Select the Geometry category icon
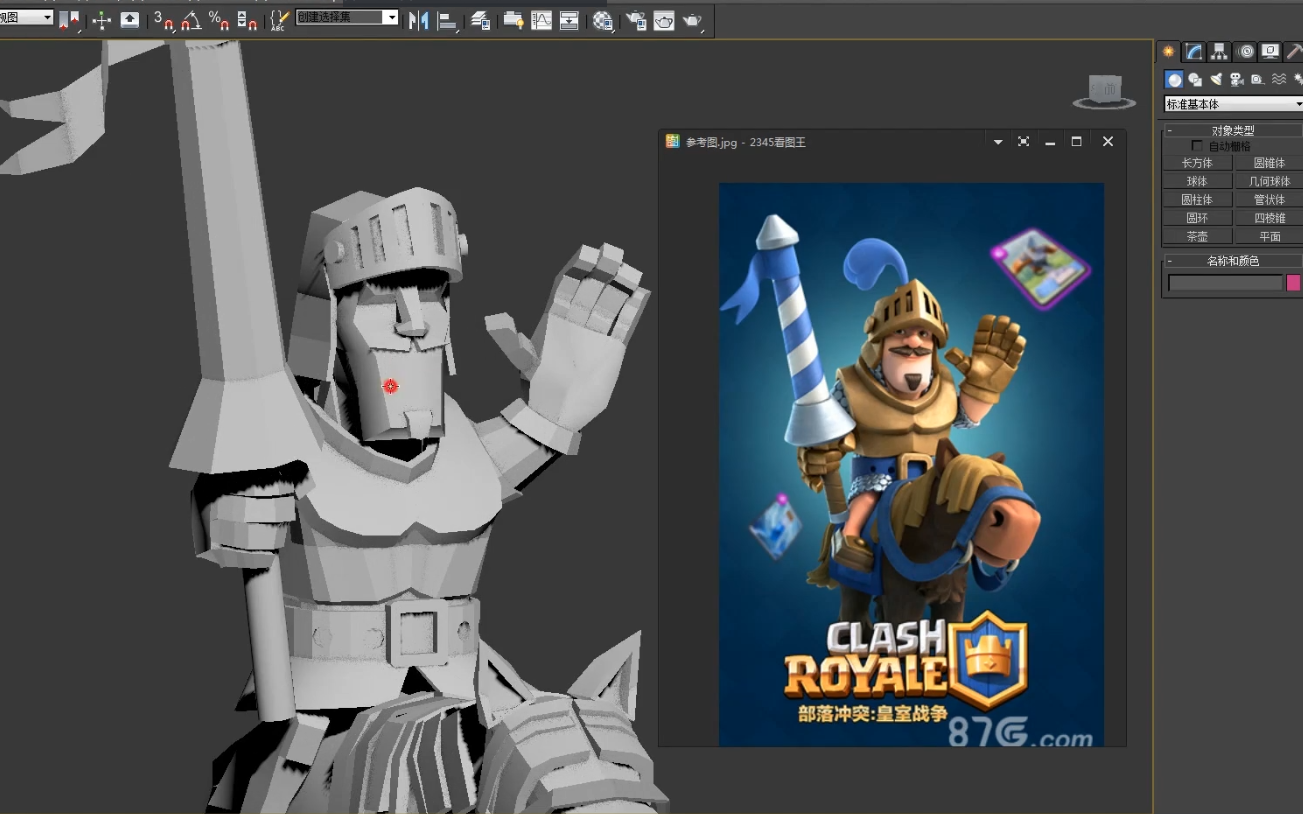 click(x=1174, y=79)
